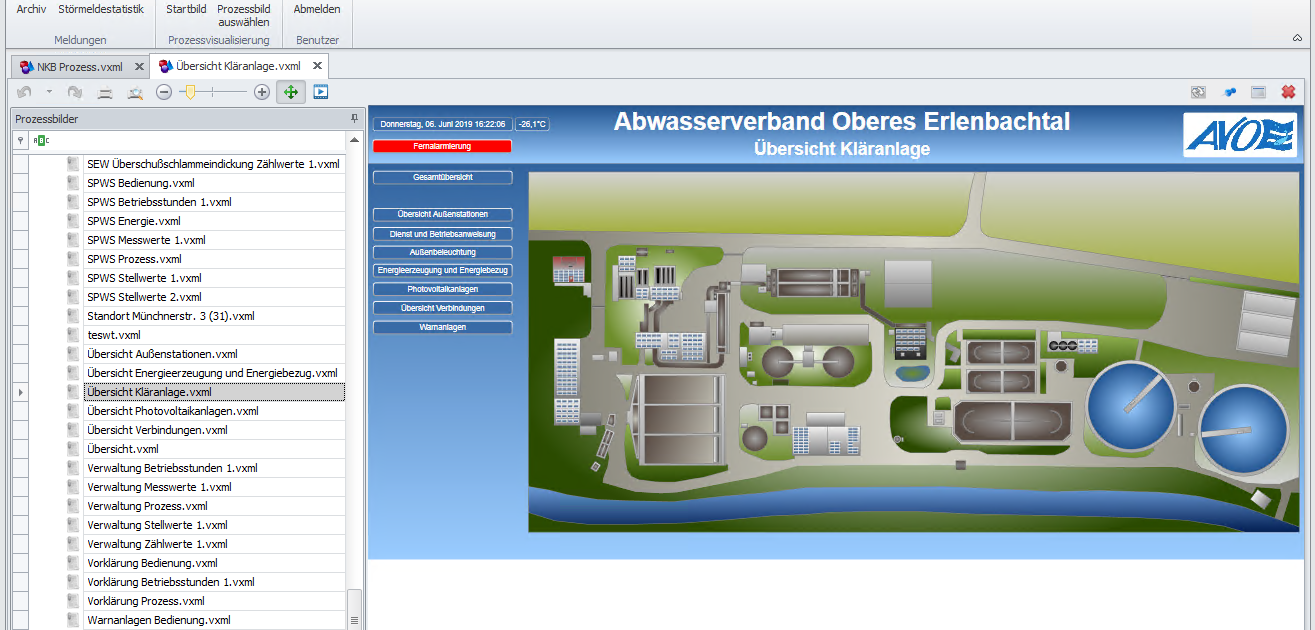Open the Photovoltaikanlagen page
The height and width of the screenshot is (630, 1315).
point(442,289)
